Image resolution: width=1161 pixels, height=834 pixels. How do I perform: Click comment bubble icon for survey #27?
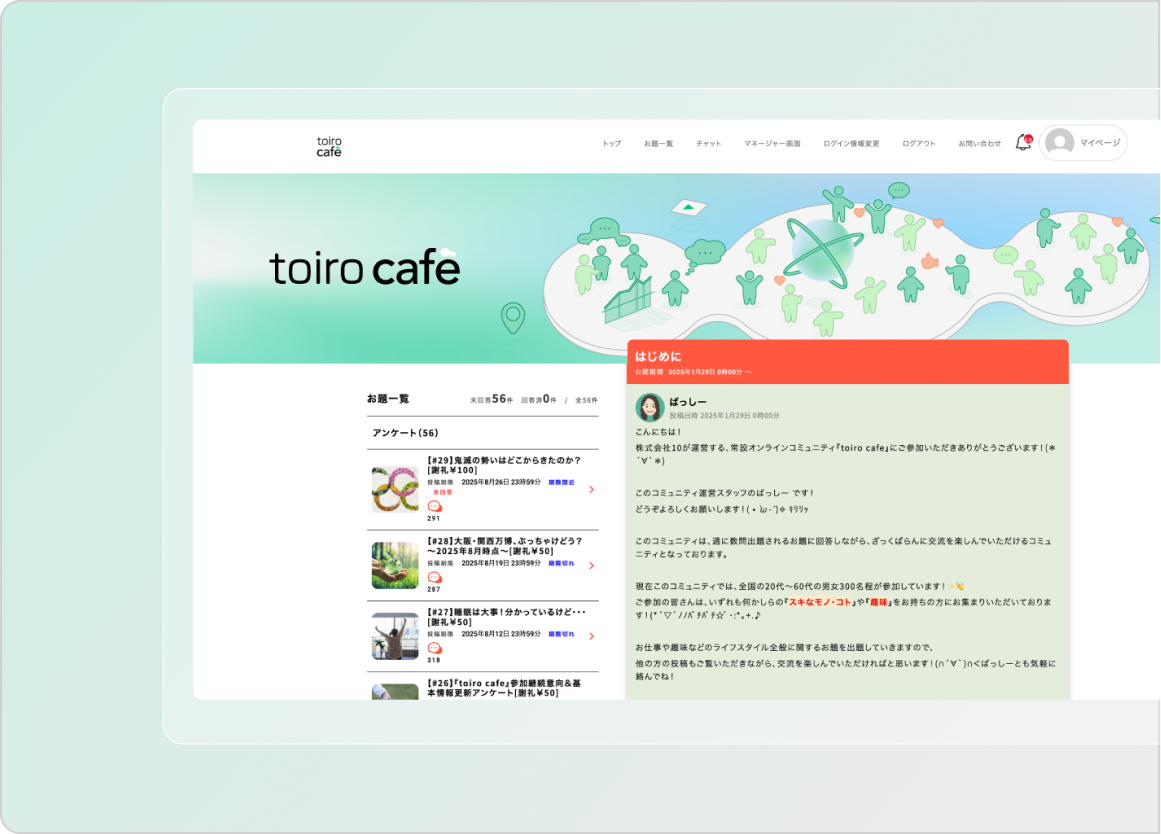pos(434,647)
